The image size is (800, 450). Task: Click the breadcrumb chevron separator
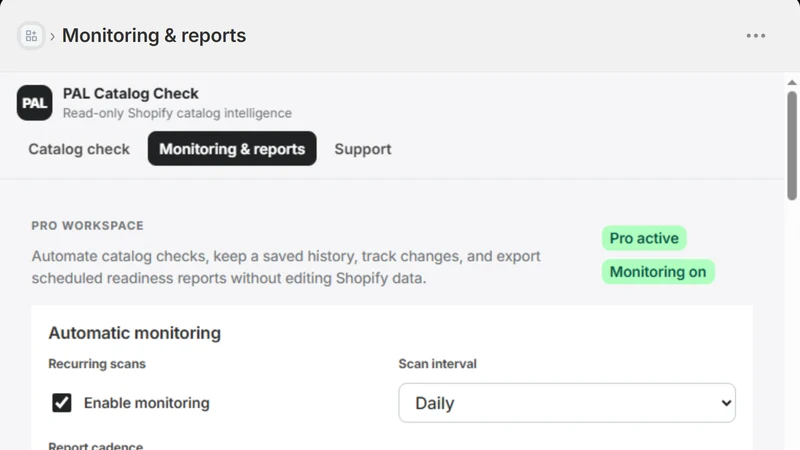[53, 36]
